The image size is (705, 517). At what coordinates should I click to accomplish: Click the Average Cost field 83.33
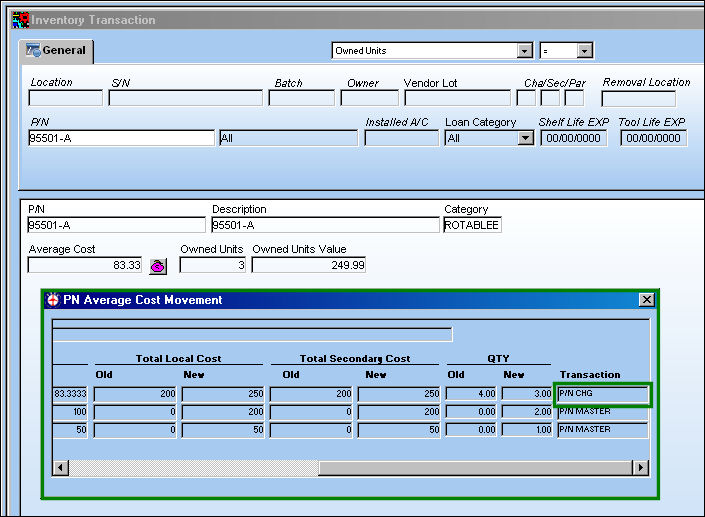coord(85,265)
